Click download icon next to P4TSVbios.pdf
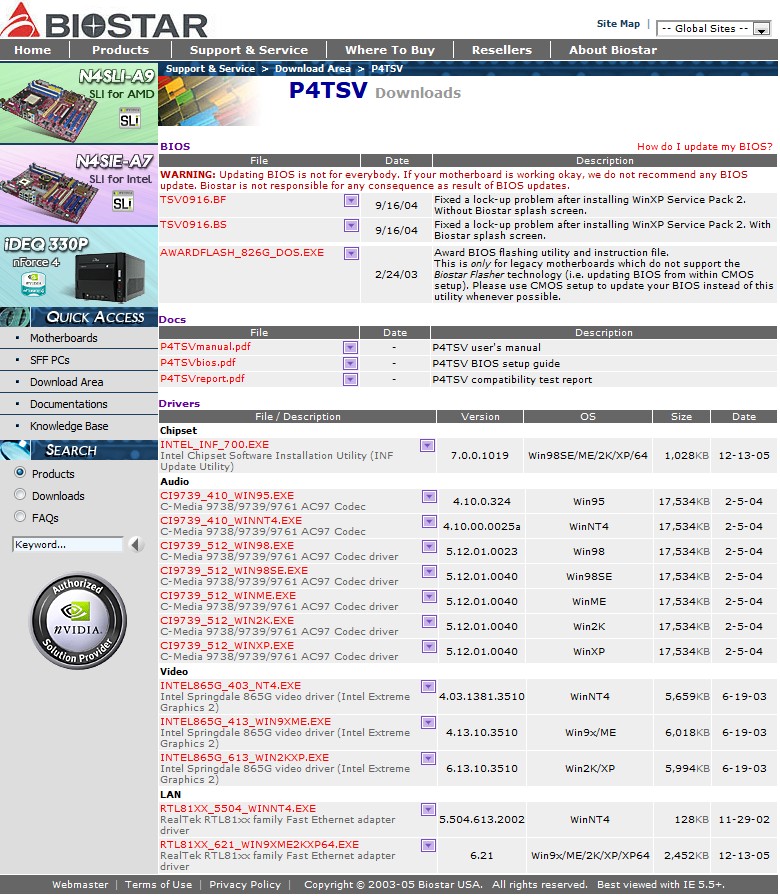780x896 pixels. (x=350, y=363)
